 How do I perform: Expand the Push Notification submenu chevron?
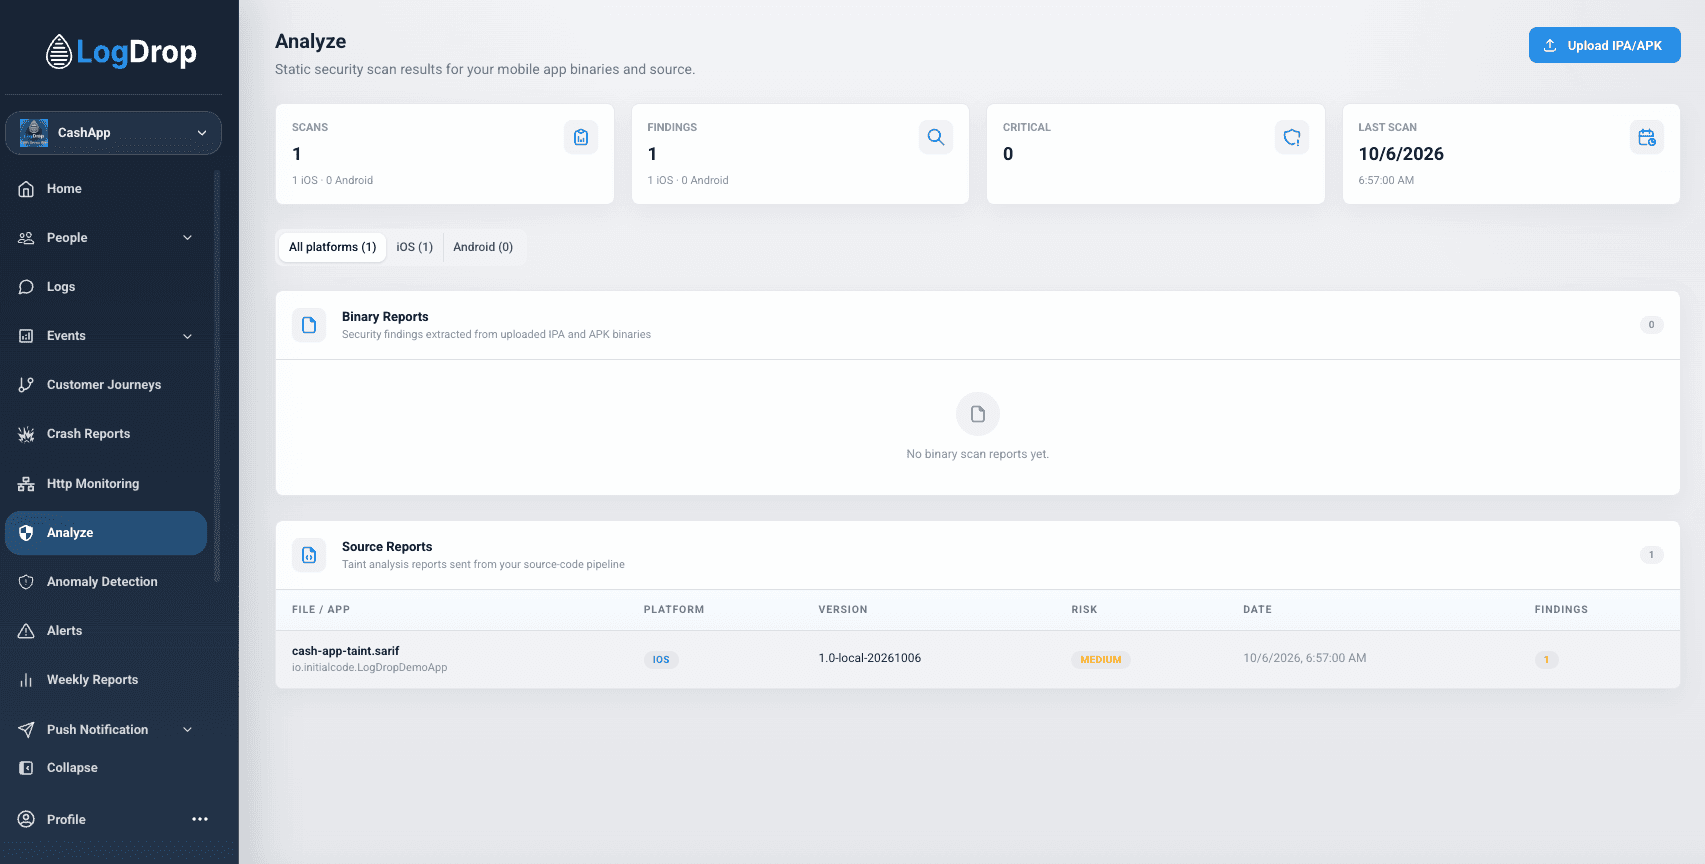(187, 730)
